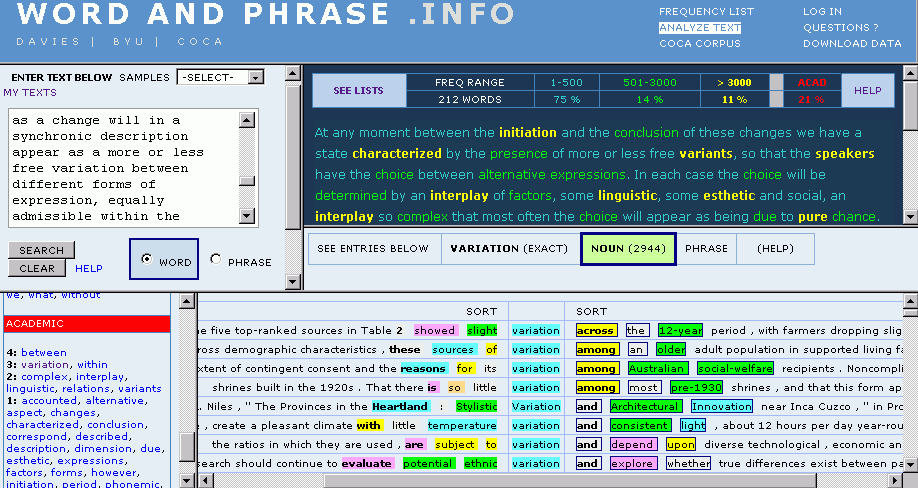This screenshot has width=918, height=488.
Task: Open the SAMPLES select dropdown
Action: click(220, 77)
